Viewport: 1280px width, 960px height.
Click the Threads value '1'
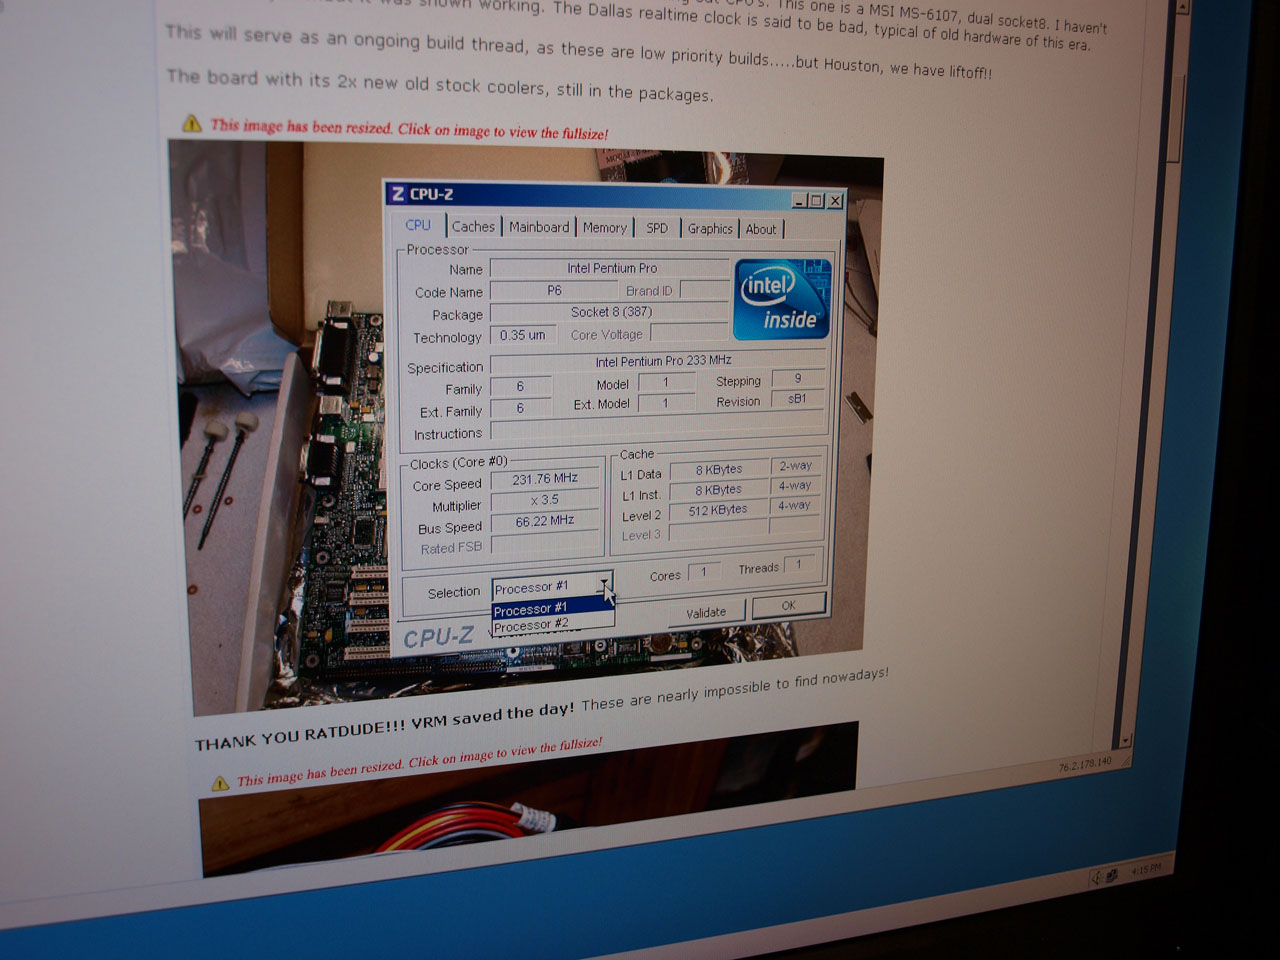click(799, 565)
